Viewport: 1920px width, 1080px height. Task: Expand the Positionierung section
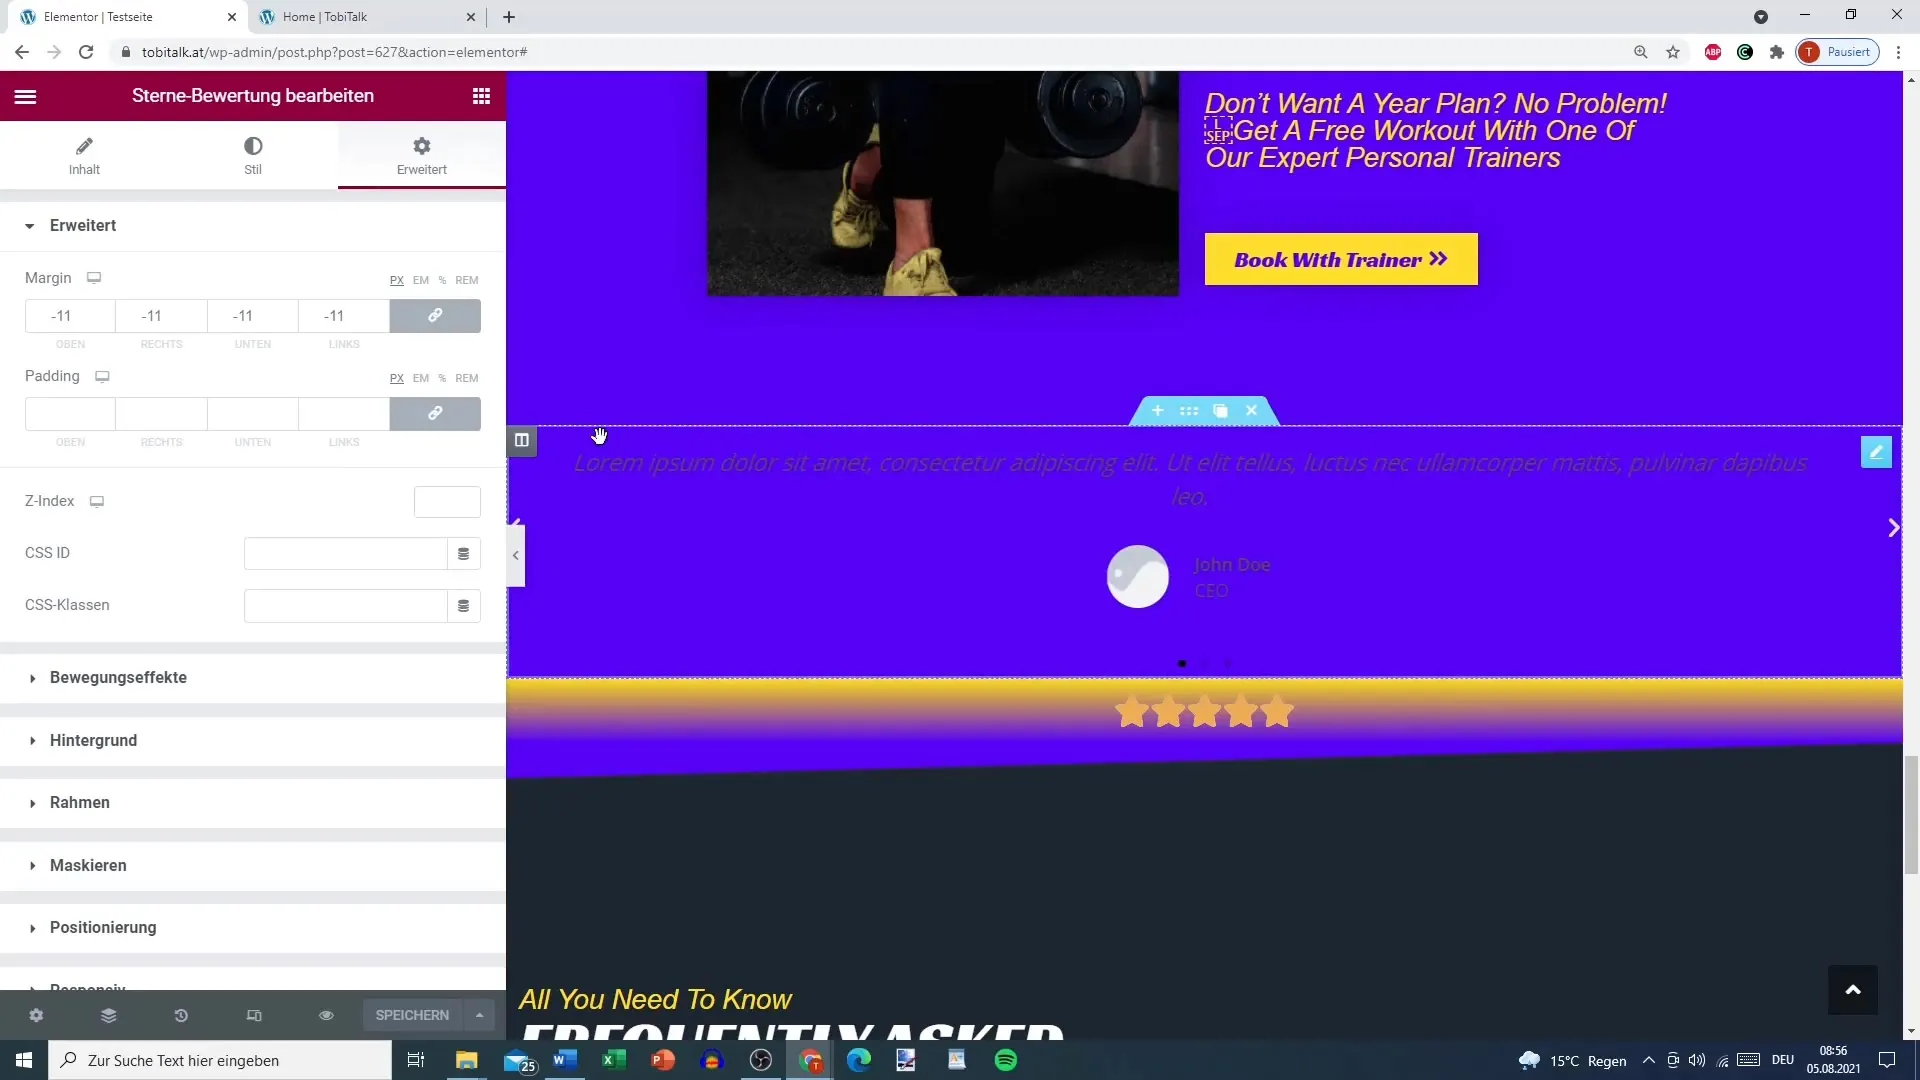tap(252, 928)
